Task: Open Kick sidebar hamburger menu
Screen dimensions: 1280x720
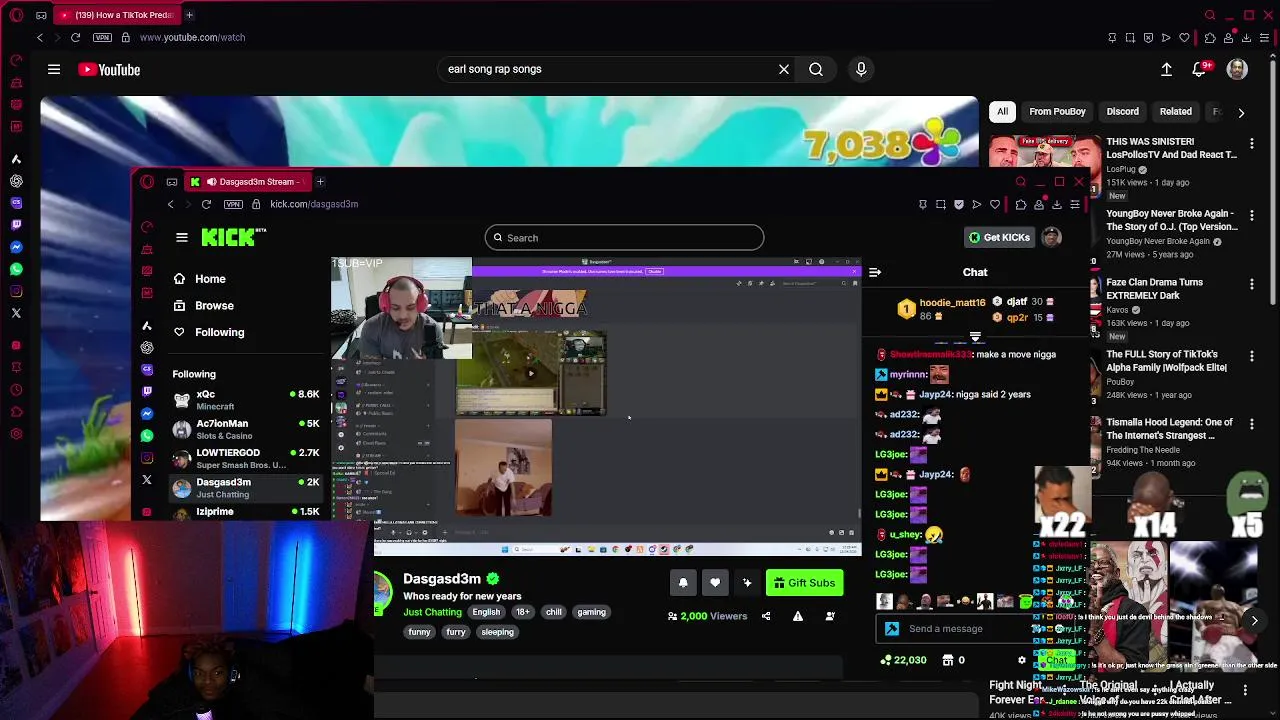Action: click(x=182, y=237)
